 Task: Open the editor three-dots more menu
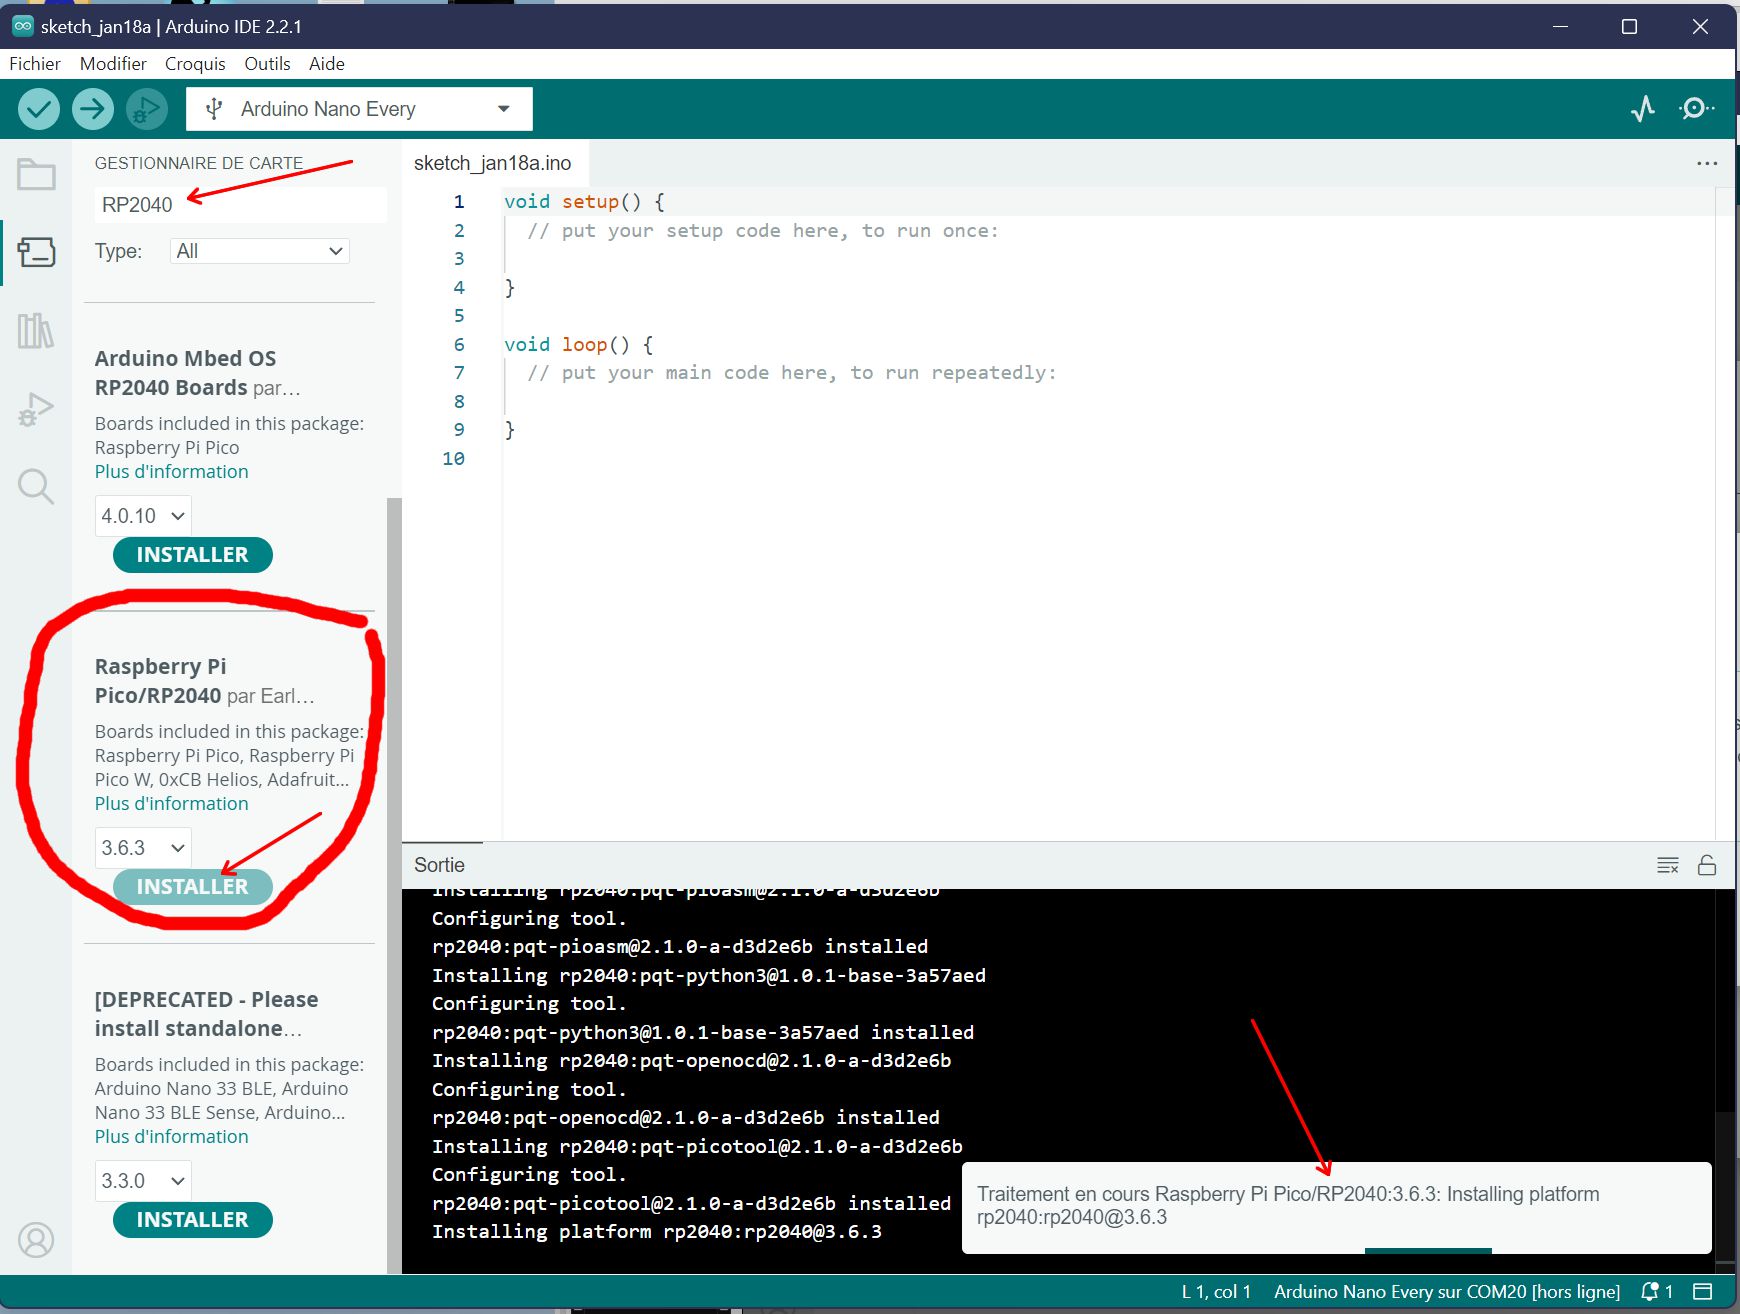click(1707, 163)
